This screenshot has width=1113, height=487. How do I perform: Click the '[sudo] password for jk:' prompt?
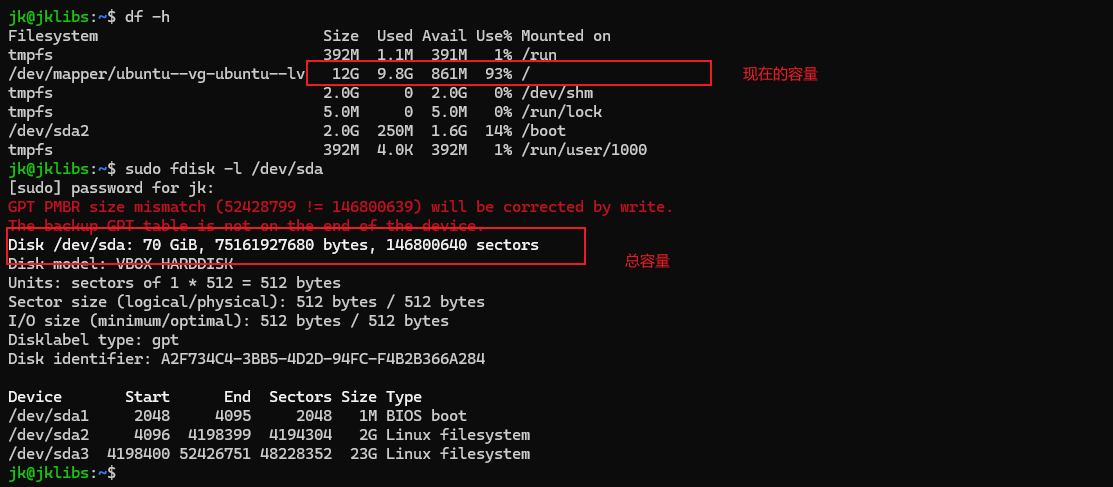click(x=111, y=188)
